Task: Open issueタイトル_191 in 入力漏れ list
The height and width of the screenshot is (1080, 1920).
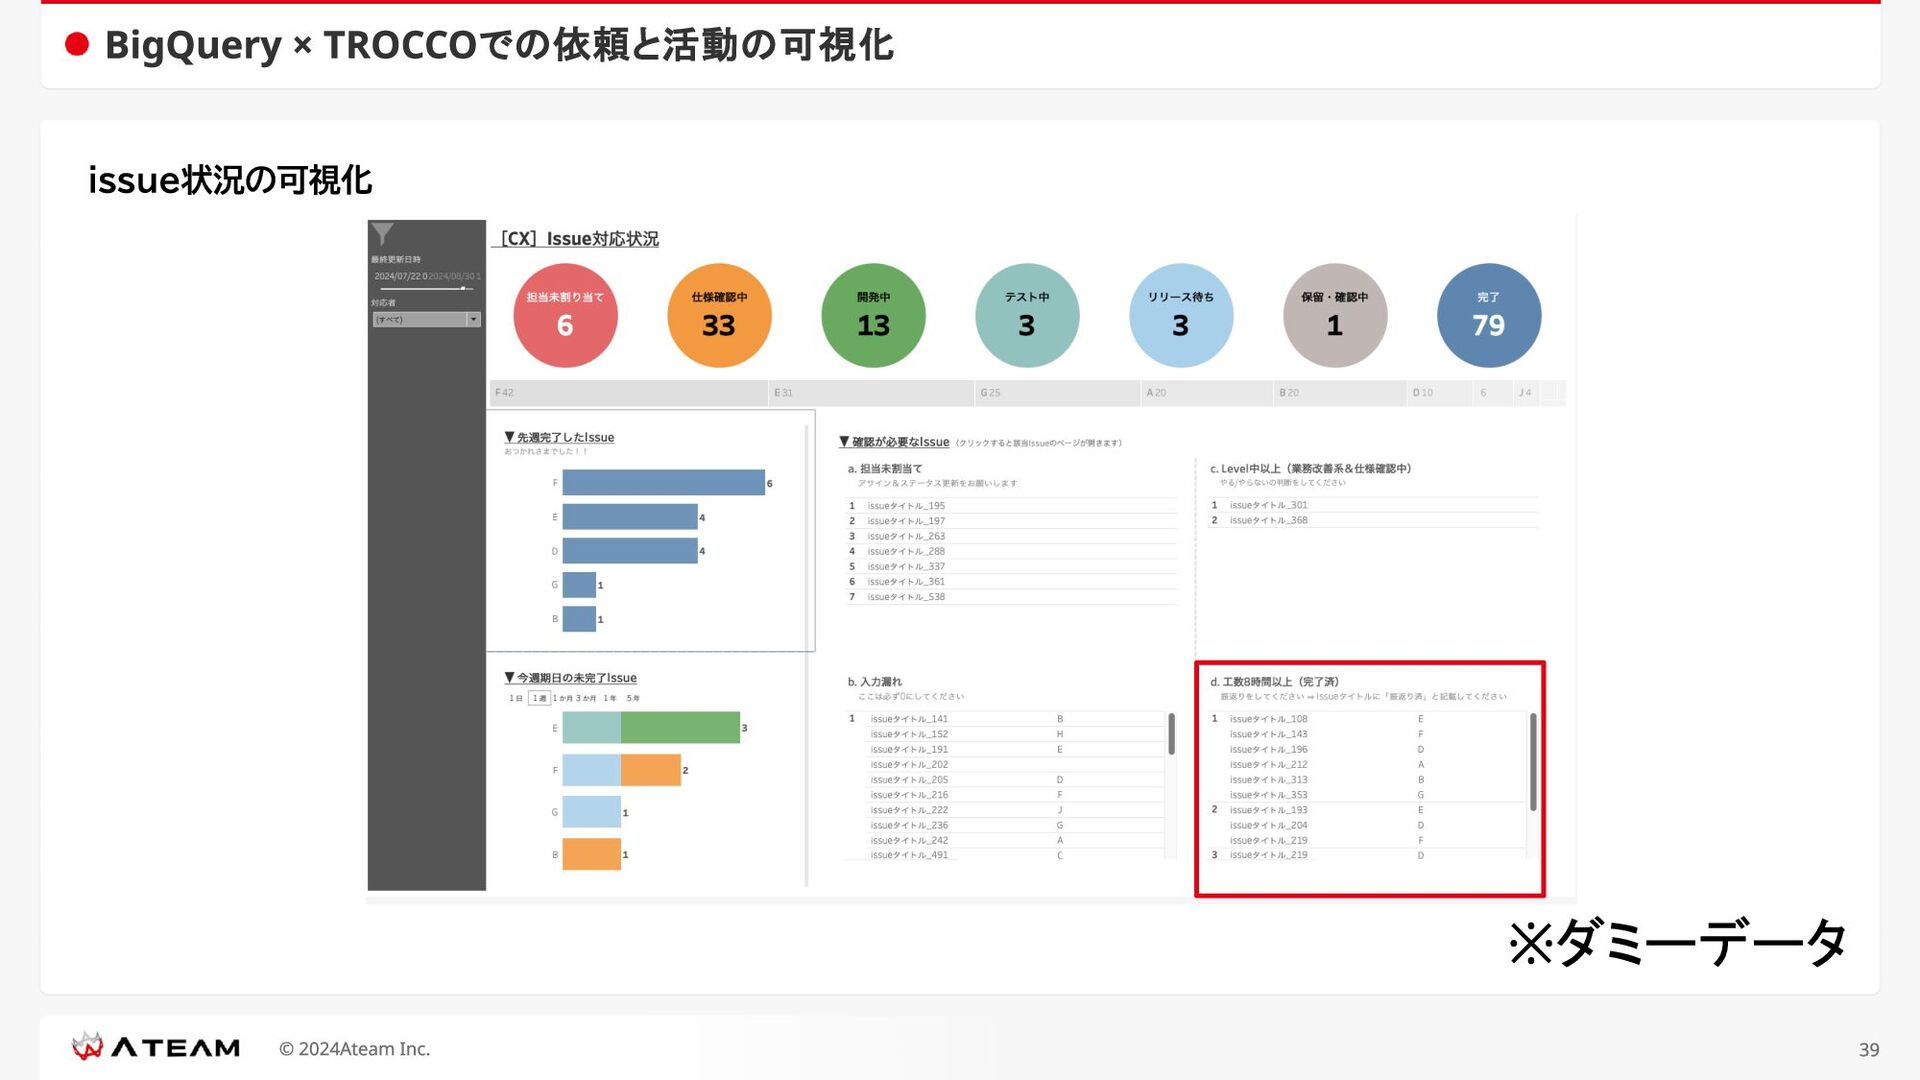Action: 909,749
